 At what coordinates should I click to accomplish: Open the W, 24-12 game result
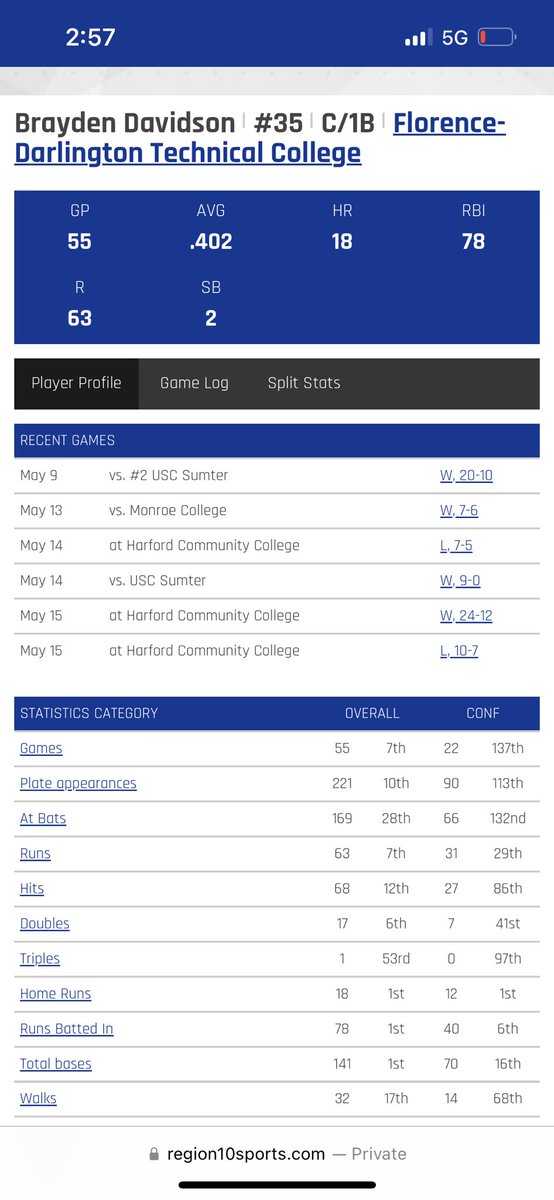point(466,615)
